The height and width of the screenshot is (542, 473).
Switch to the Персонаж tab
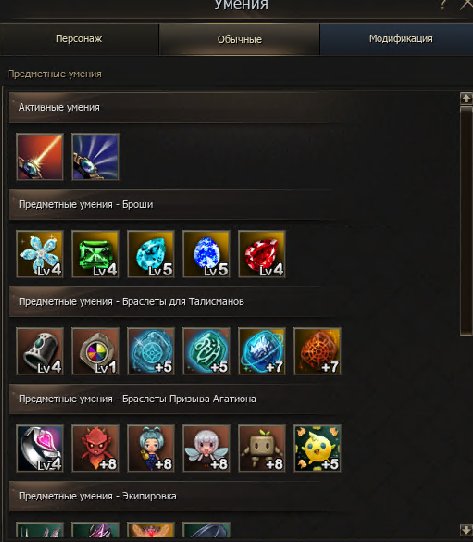click(x=79, y=39)
